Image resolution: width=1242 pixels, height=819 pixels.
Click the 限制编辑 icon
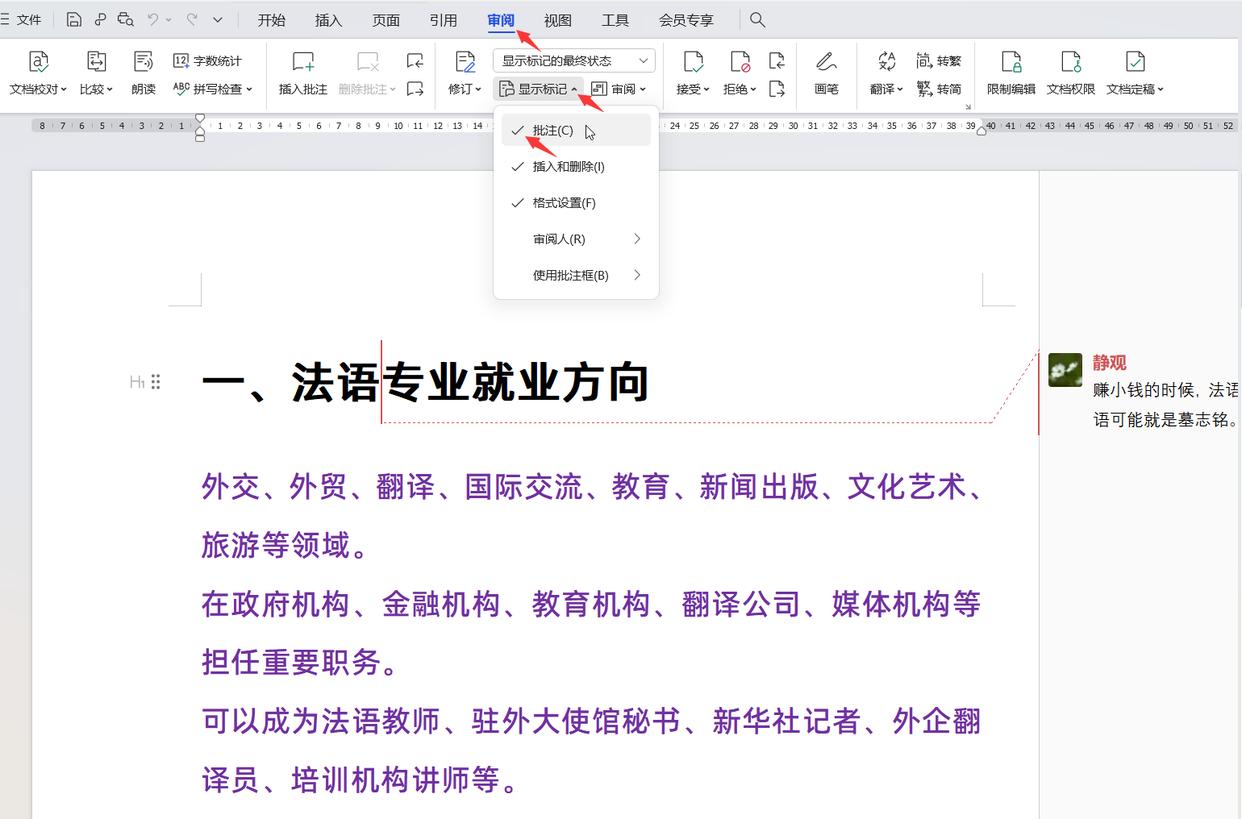pos(1011,62)
